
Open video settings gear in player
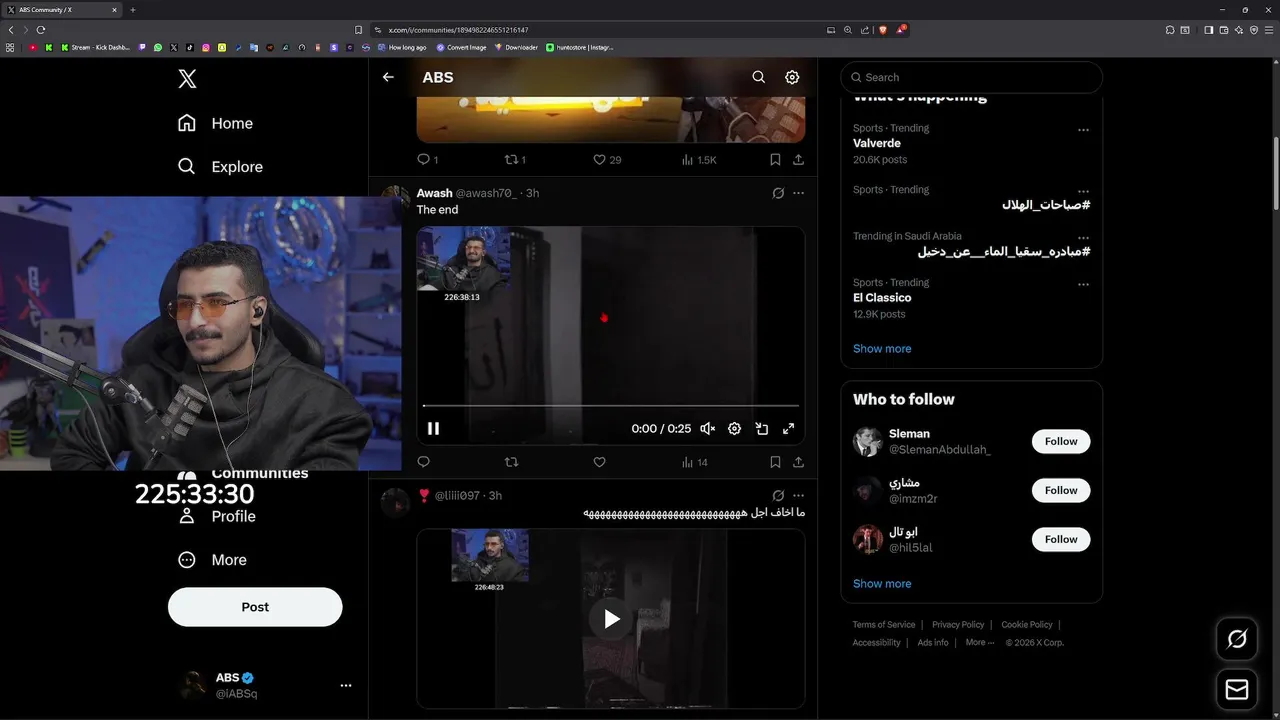click(x=734, y=428)
